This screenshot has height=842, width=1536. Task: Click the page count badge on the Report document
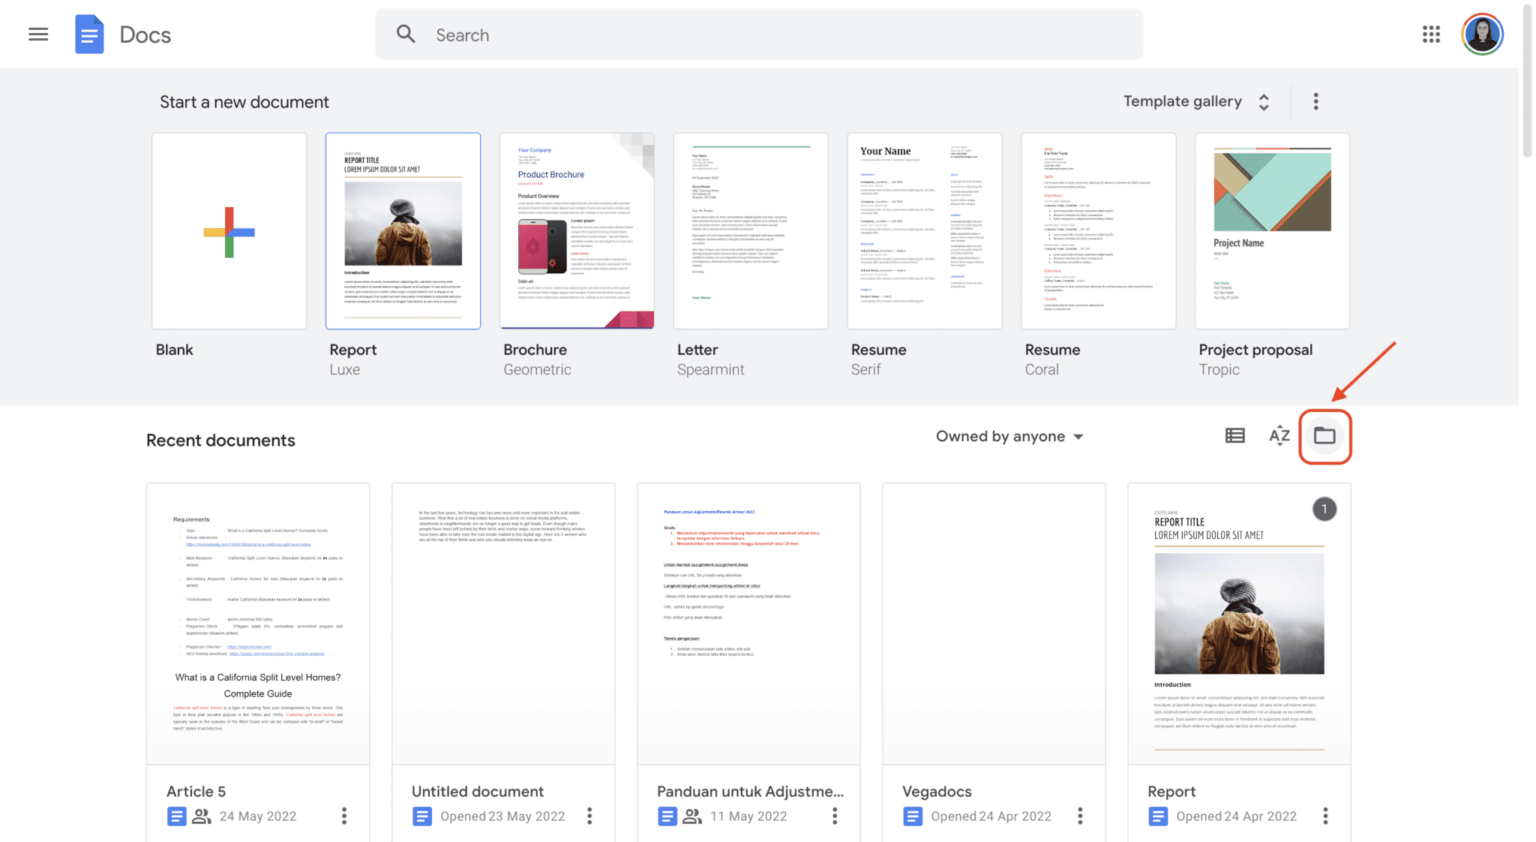point(1325,509)
